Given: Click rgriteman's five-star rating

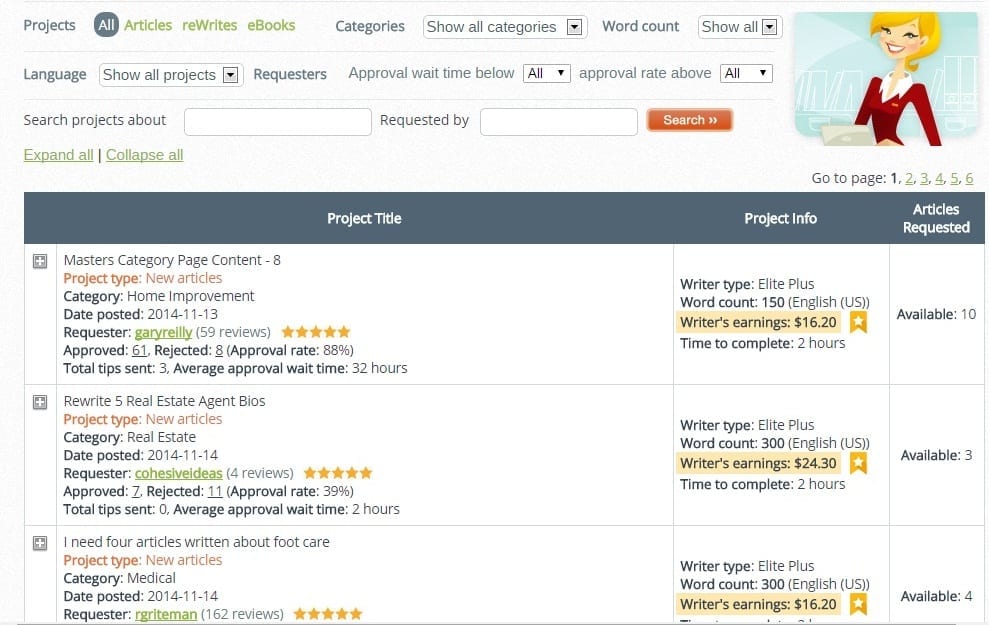Looking at the screenshot, I should click(x=328, y=614).
